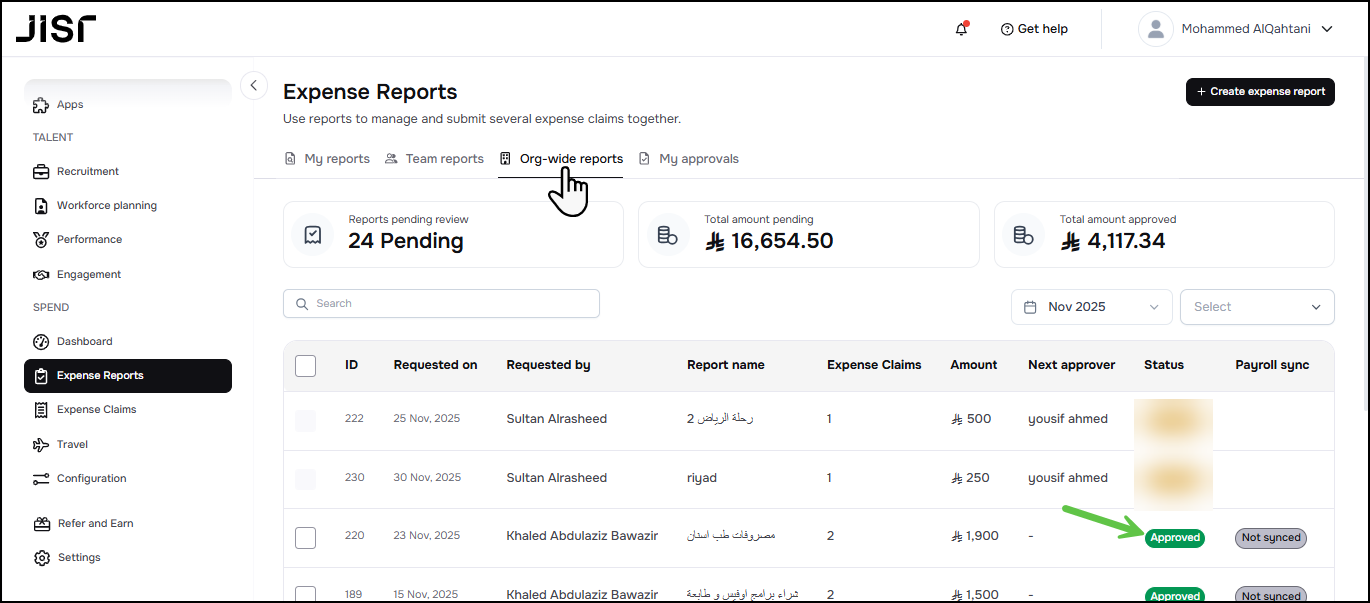1370x603 pixels.
Task: Click the Recruitment briefcase icon
Action: [41, 172]
